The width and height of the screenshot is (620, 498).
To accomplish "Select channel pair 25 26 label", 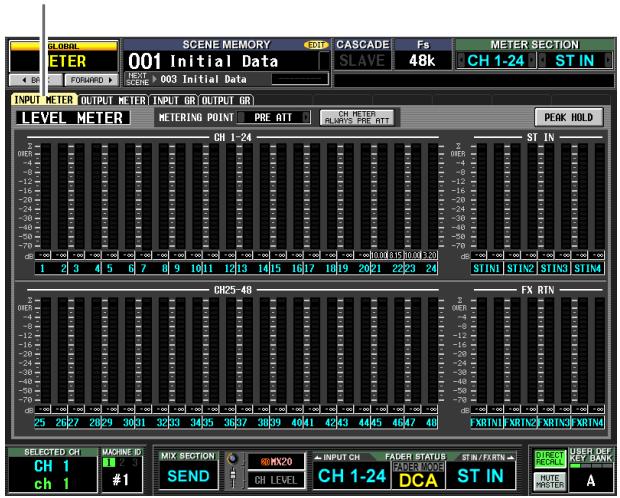I will coord(51,422).
